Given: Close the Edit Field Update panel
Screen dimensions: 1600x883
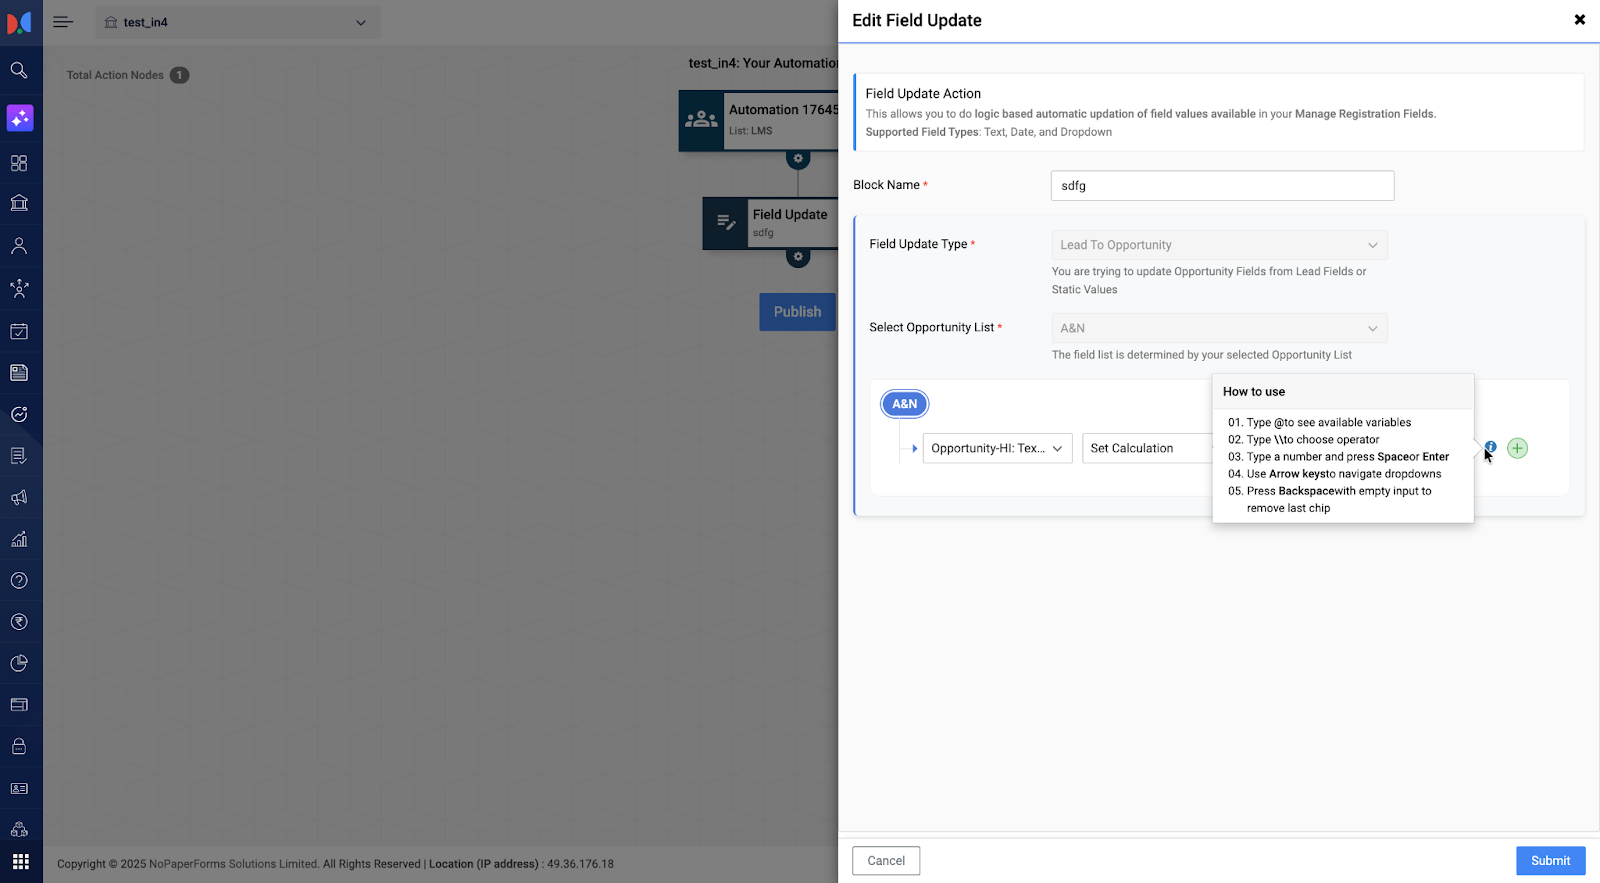Looking at the screenshot, I should [x=1579, y=20].
